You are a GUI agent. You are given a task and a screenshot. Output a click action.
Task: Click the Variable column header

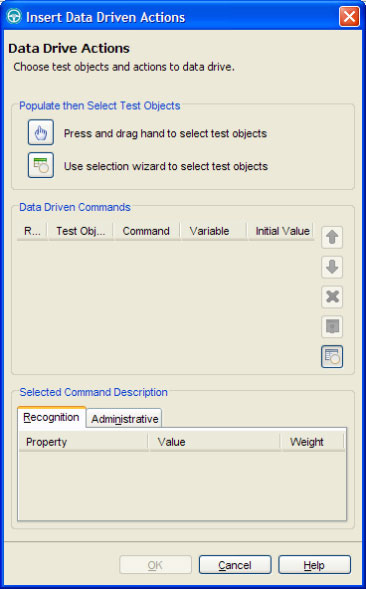213,231
